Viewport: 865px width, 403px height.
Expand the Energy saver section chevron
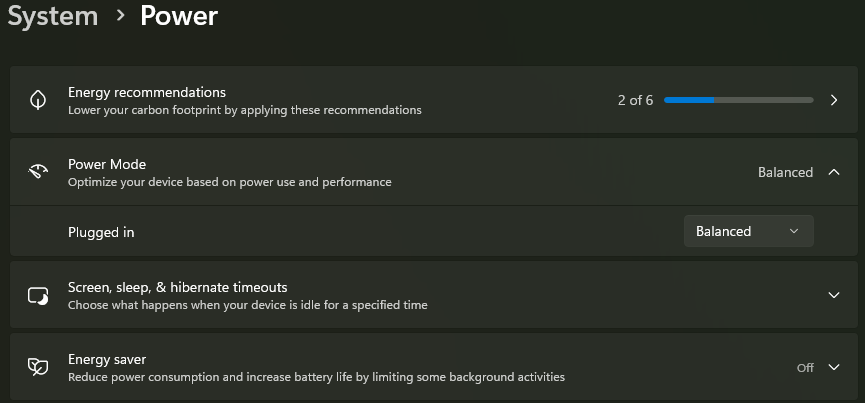tap(834, 367)
